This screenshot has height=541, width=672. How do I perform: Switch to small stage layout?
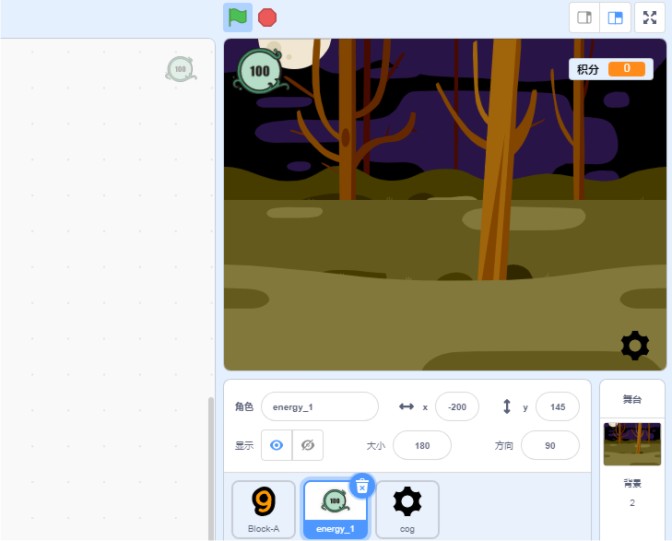[585, 18]
